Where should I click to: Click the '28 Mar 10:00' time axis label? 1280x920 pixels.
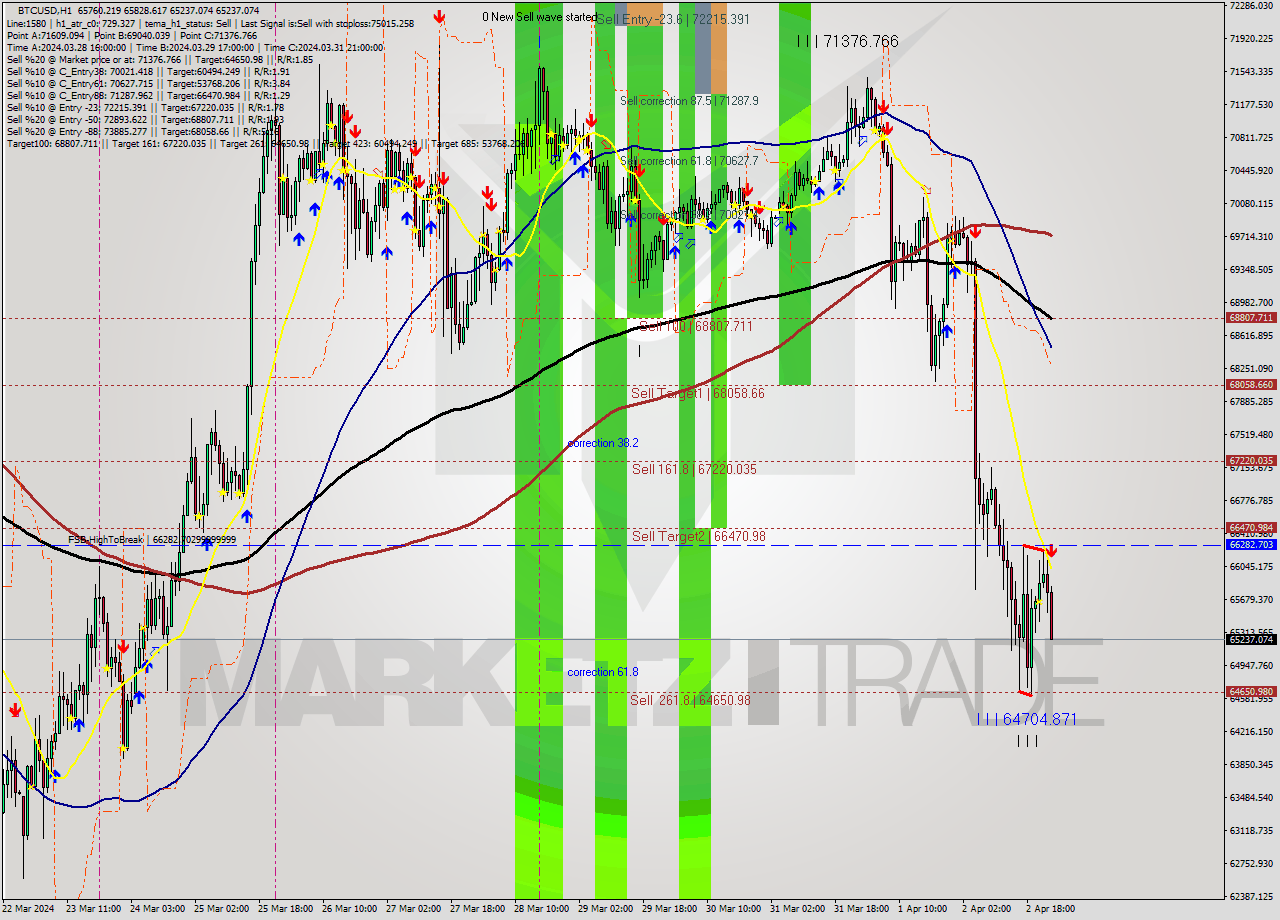pos(541,909)
